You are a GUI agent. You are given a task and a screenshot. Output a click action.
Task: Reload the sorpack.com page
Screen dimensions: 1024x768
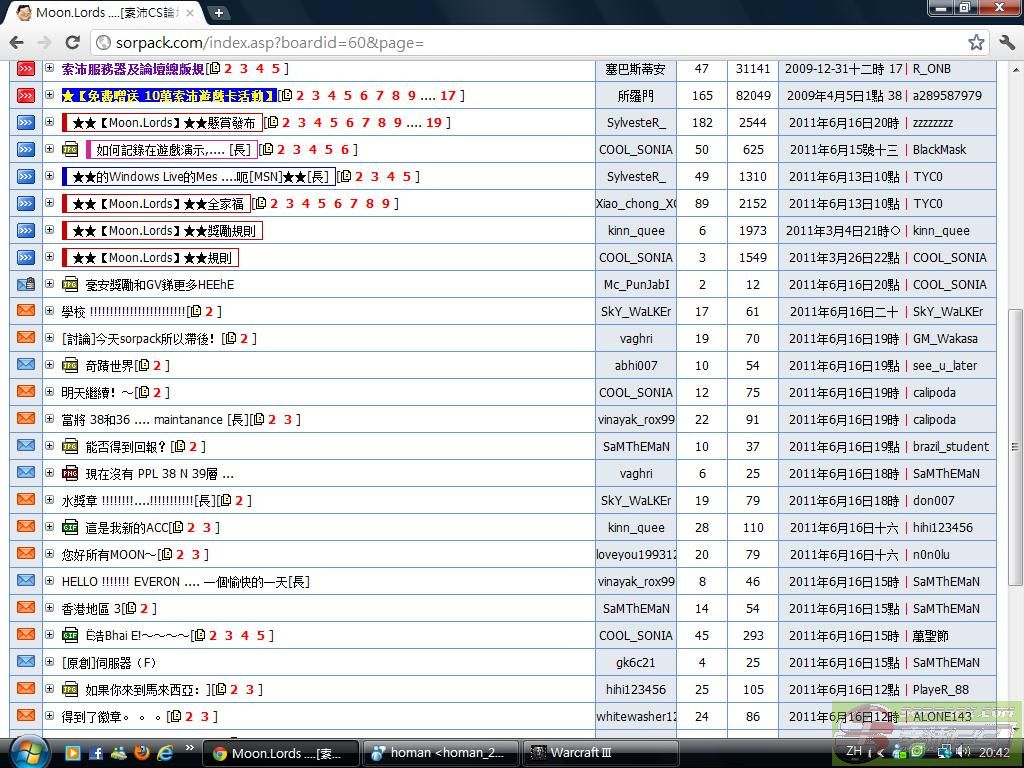coord(72,42)
